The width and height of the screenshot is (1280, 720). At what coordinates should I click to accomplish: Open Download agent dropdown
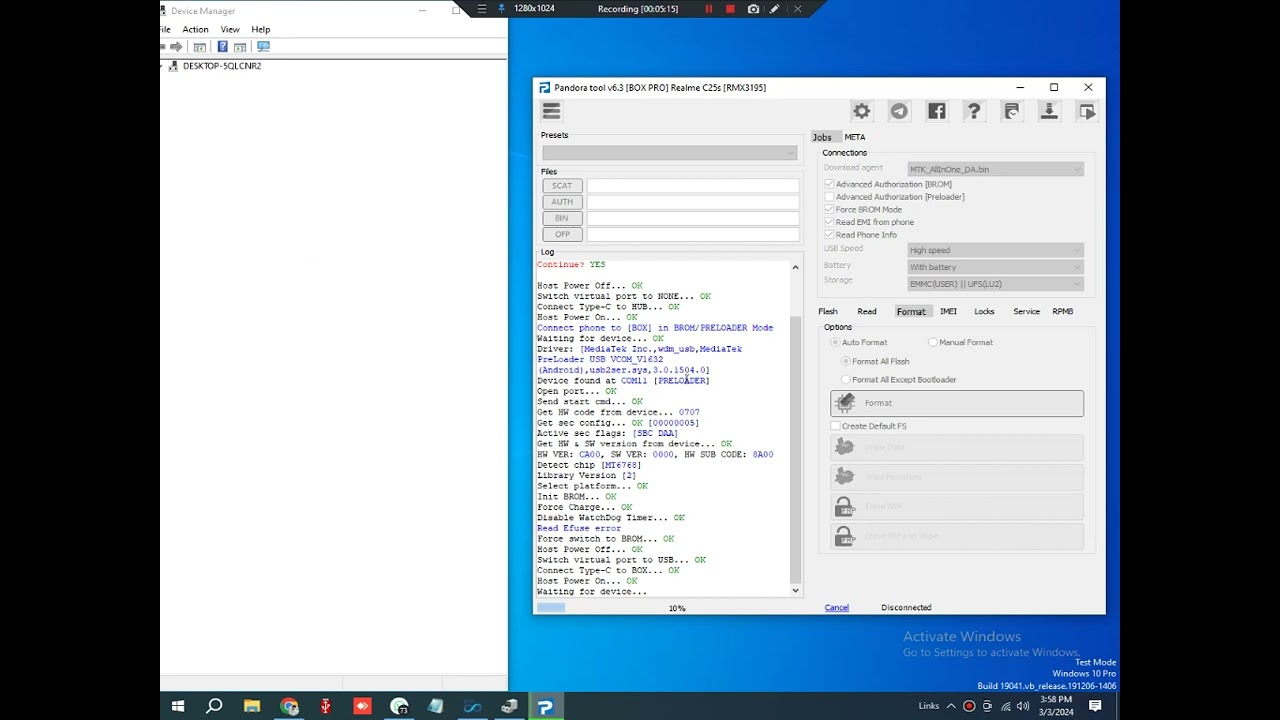click(x=995, y=169)
